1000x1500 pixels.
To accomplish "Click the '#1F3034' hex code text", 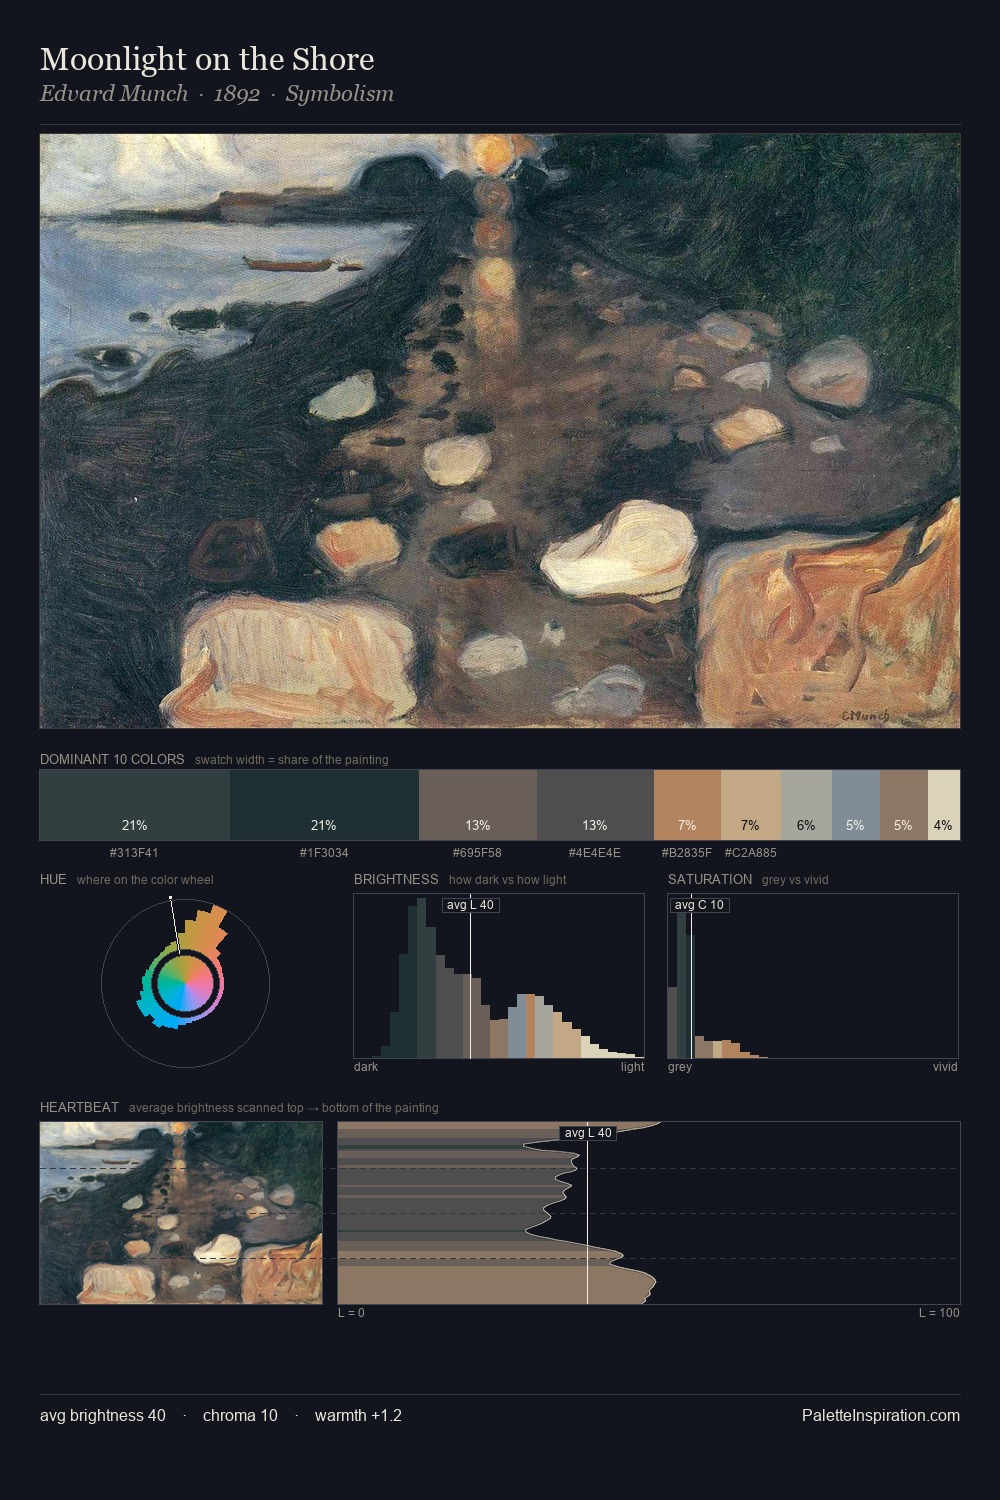I will 324,853.
